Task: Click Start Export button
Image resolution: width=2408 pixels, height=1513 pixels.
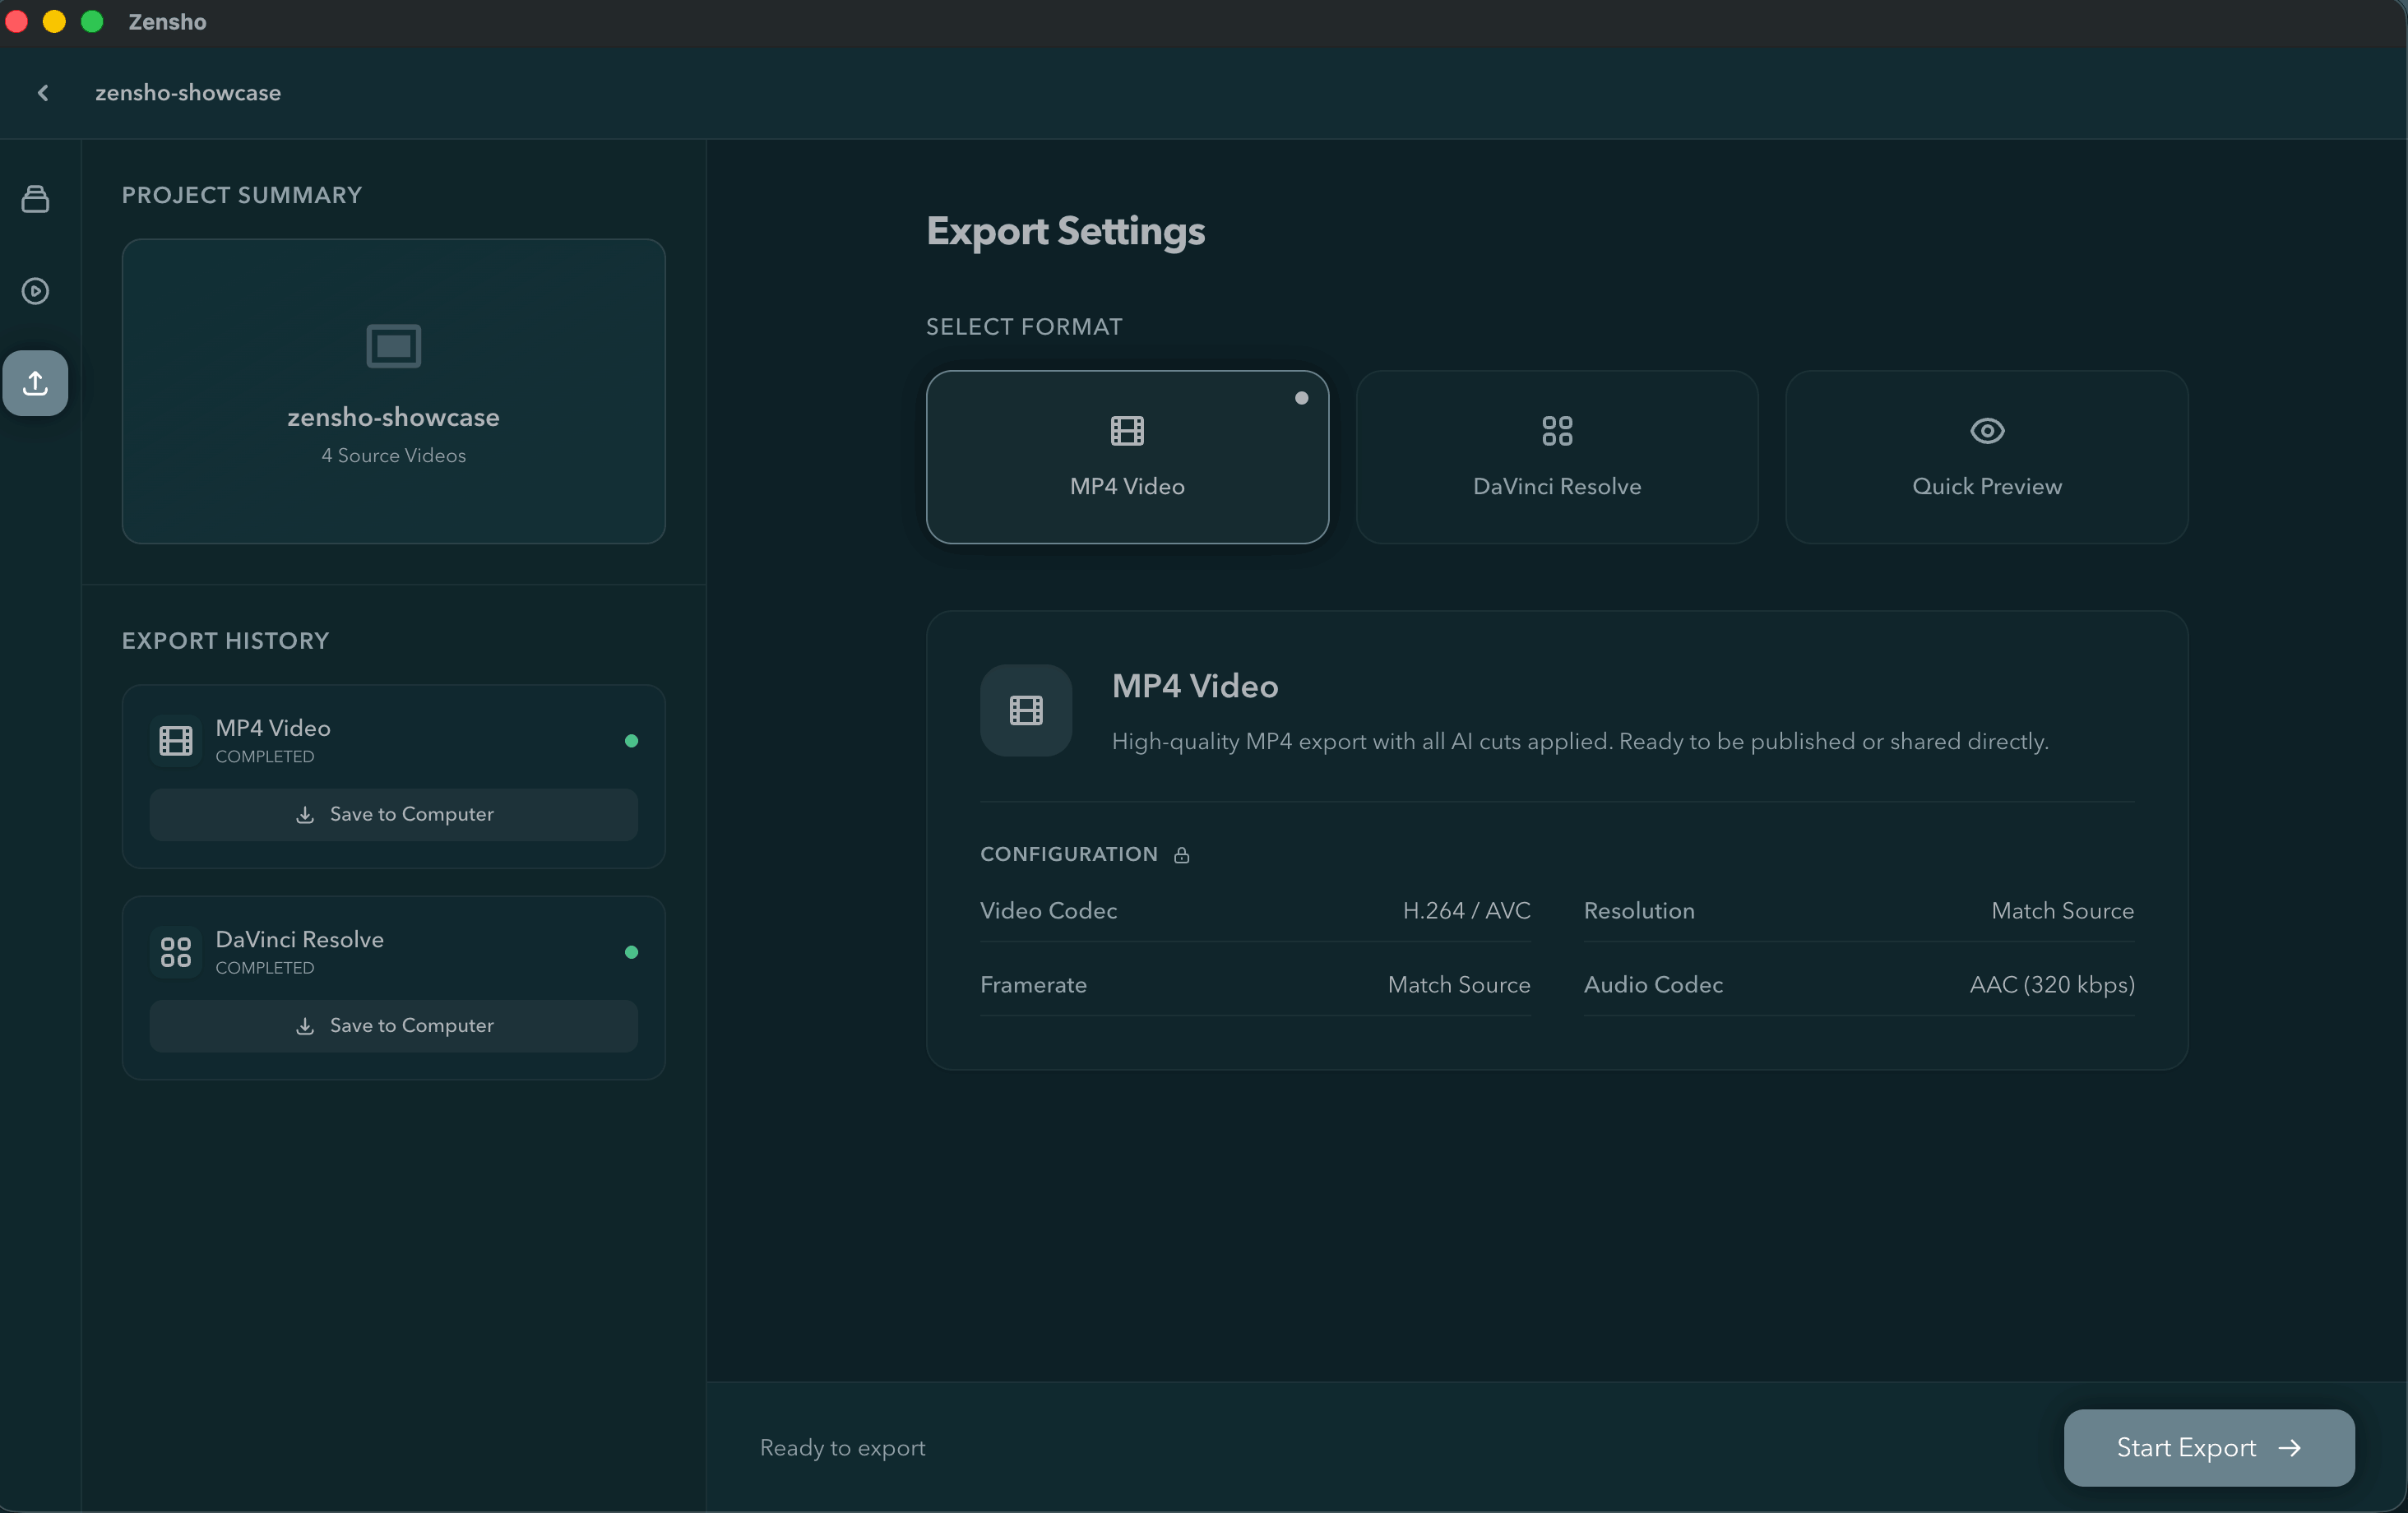Action: click(x=2209, y=1448)
